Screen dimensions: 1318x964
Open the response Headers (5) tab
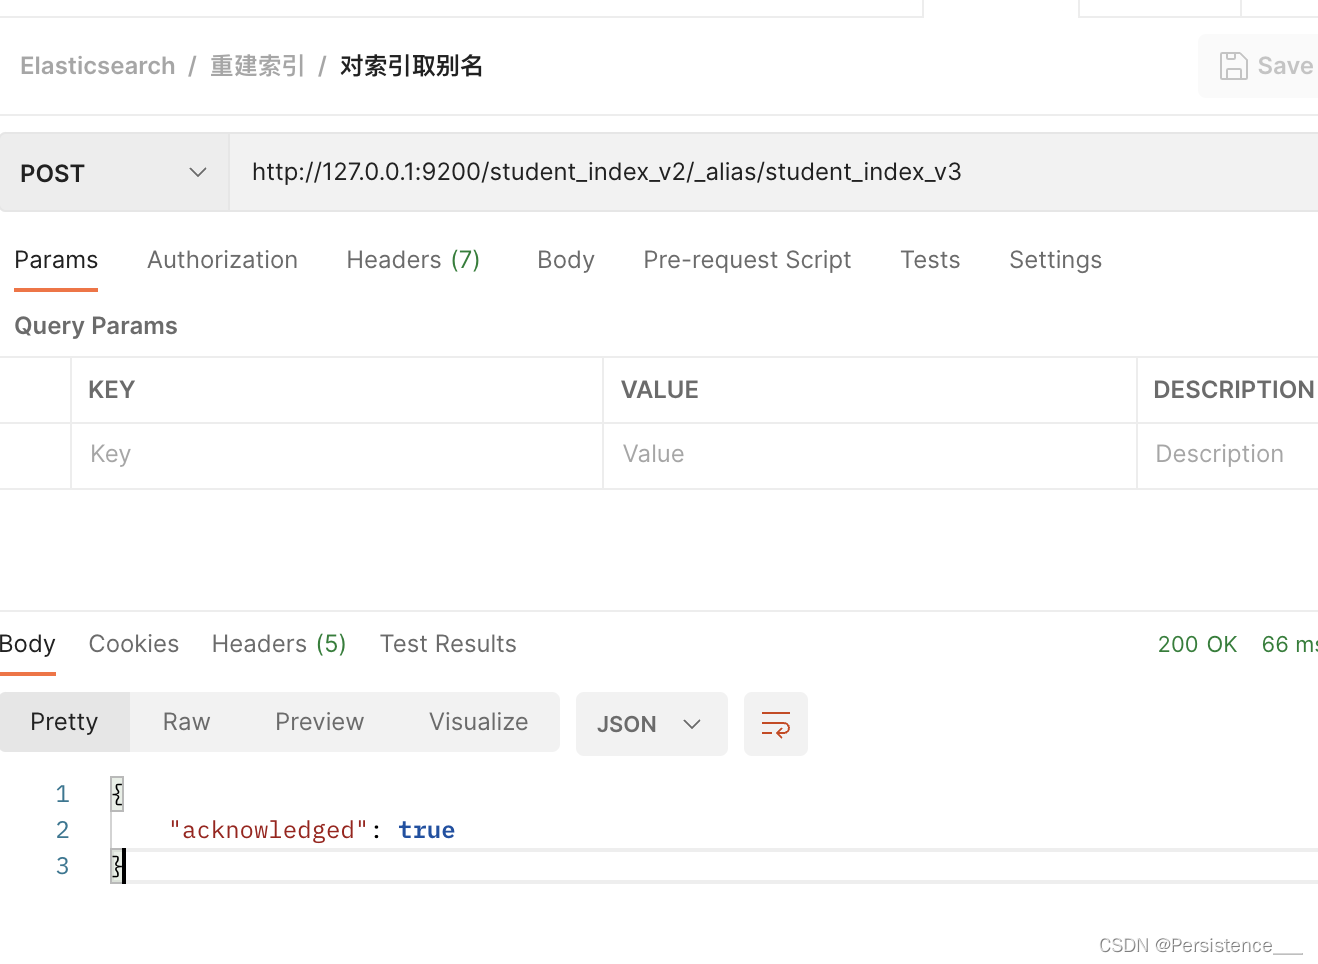[x=279, y=644]
